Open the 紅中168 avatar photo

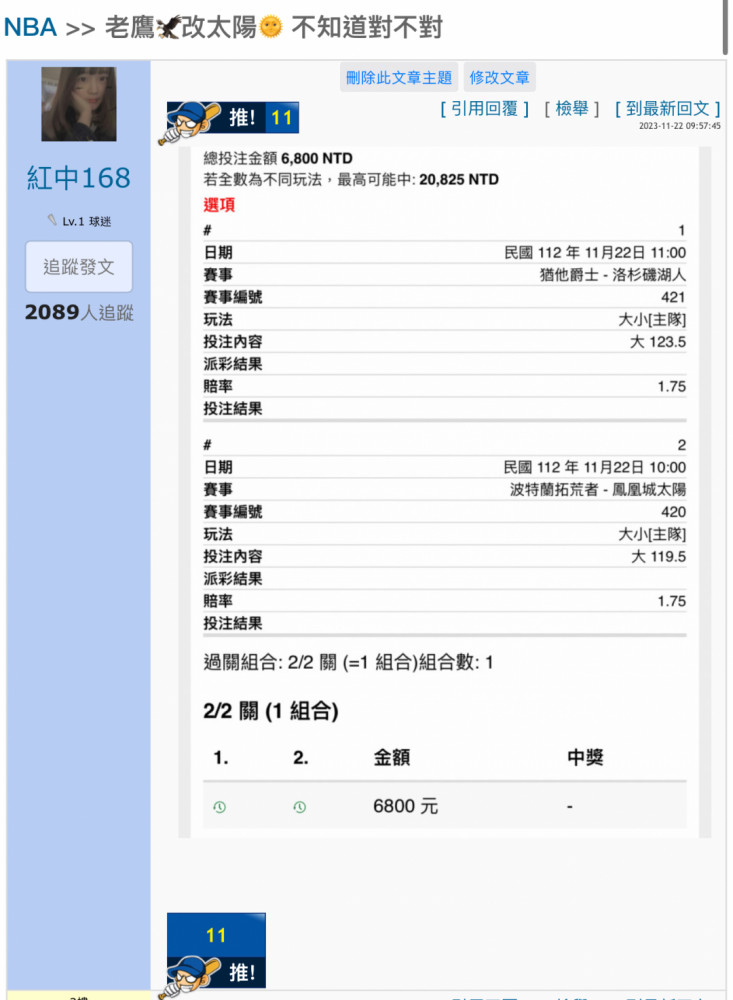click(78, 104)
